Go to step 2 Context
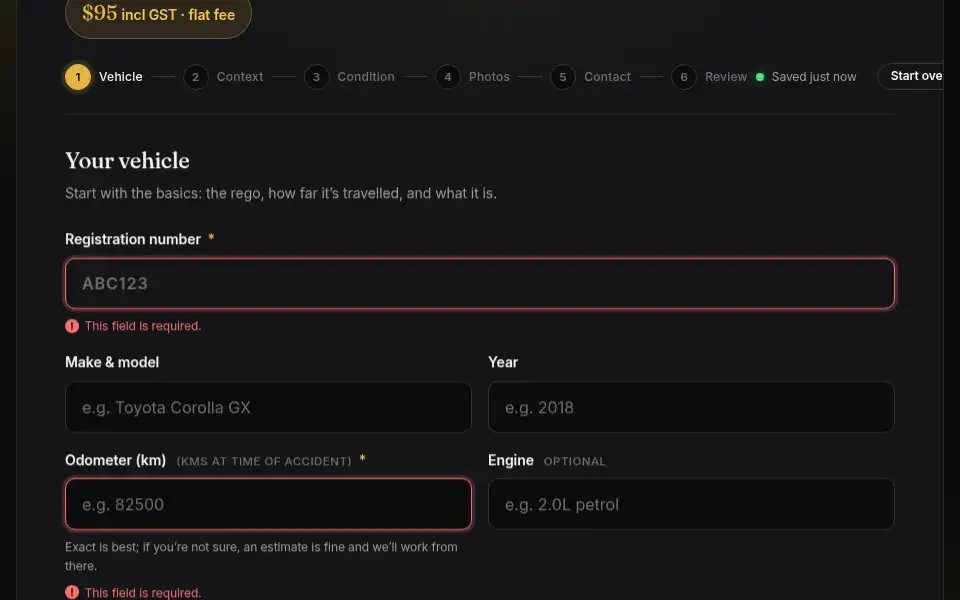Image resolution: width=960 pixels, height=600 pixels. pyautogui.click(x=223, y=77)
